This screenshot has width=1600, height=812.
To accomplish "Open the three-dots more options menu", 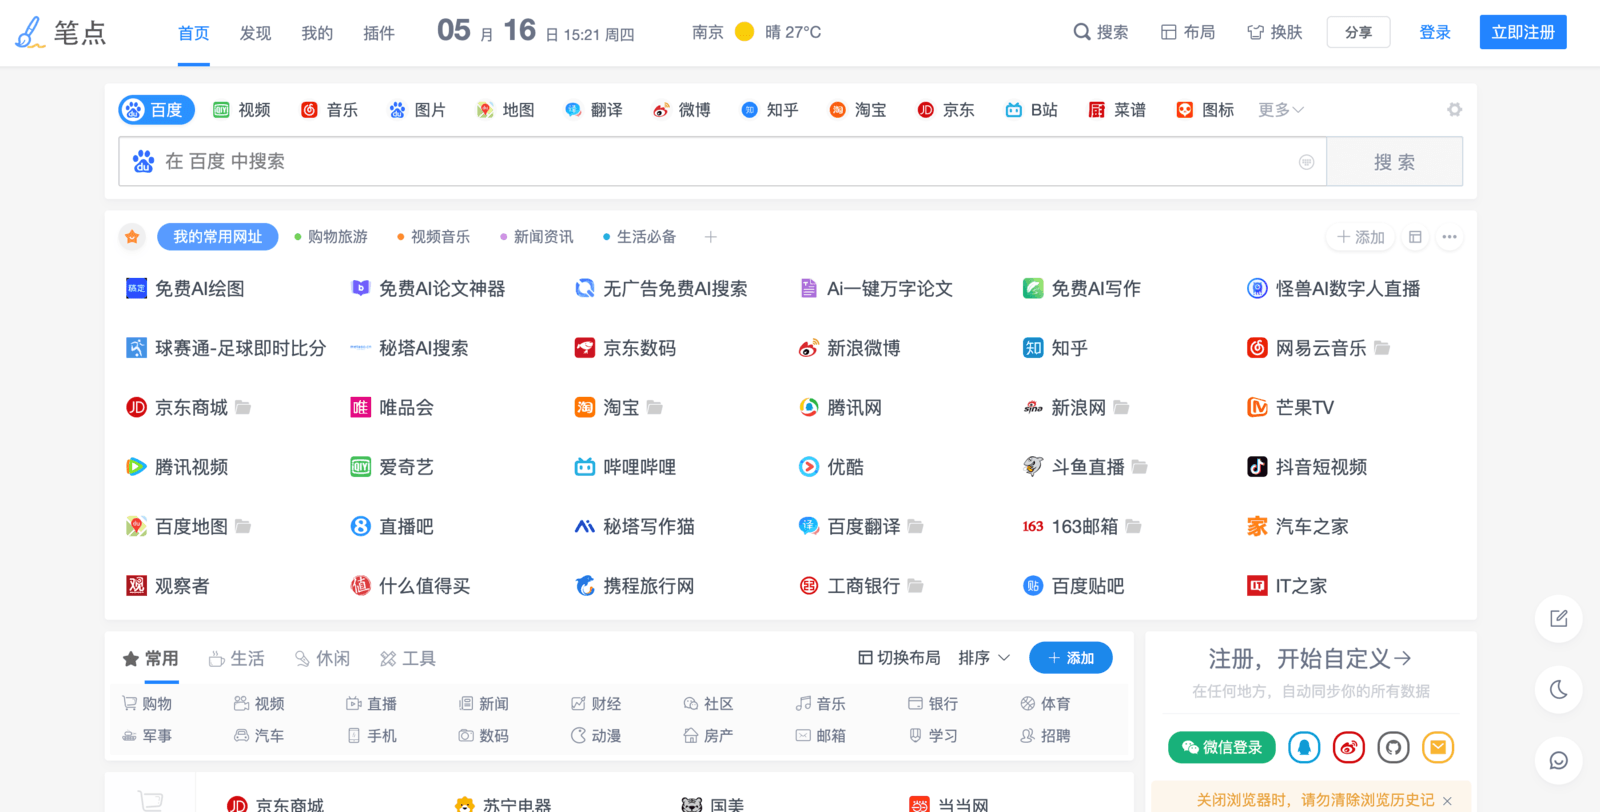I will 1449,237.
